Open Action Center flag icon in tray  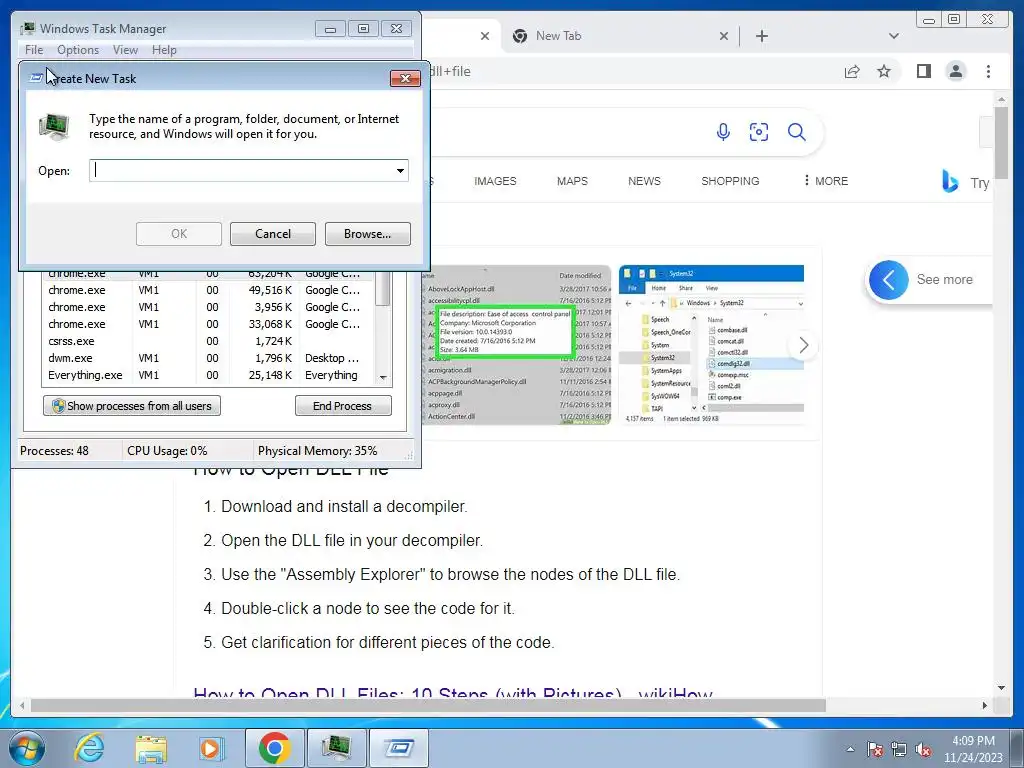(875, 749)
